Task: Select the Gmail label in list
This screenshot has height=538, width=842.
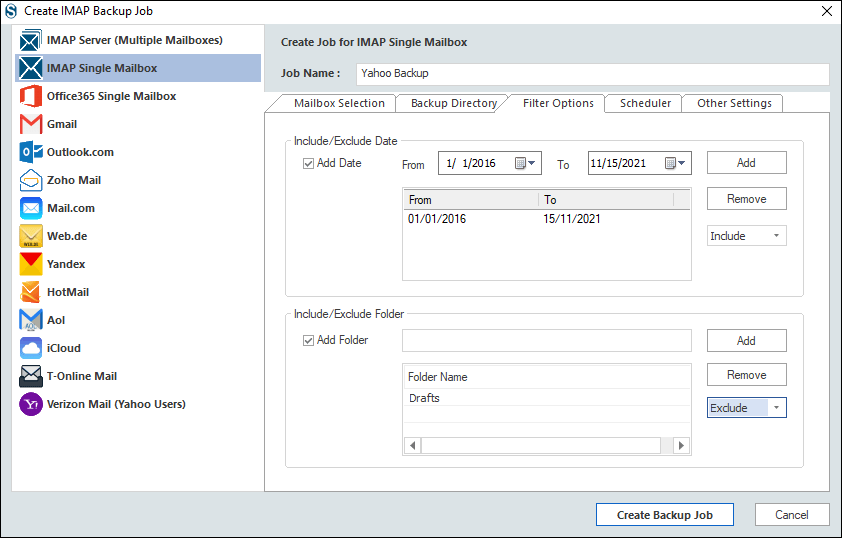Action: pos(62,124)
